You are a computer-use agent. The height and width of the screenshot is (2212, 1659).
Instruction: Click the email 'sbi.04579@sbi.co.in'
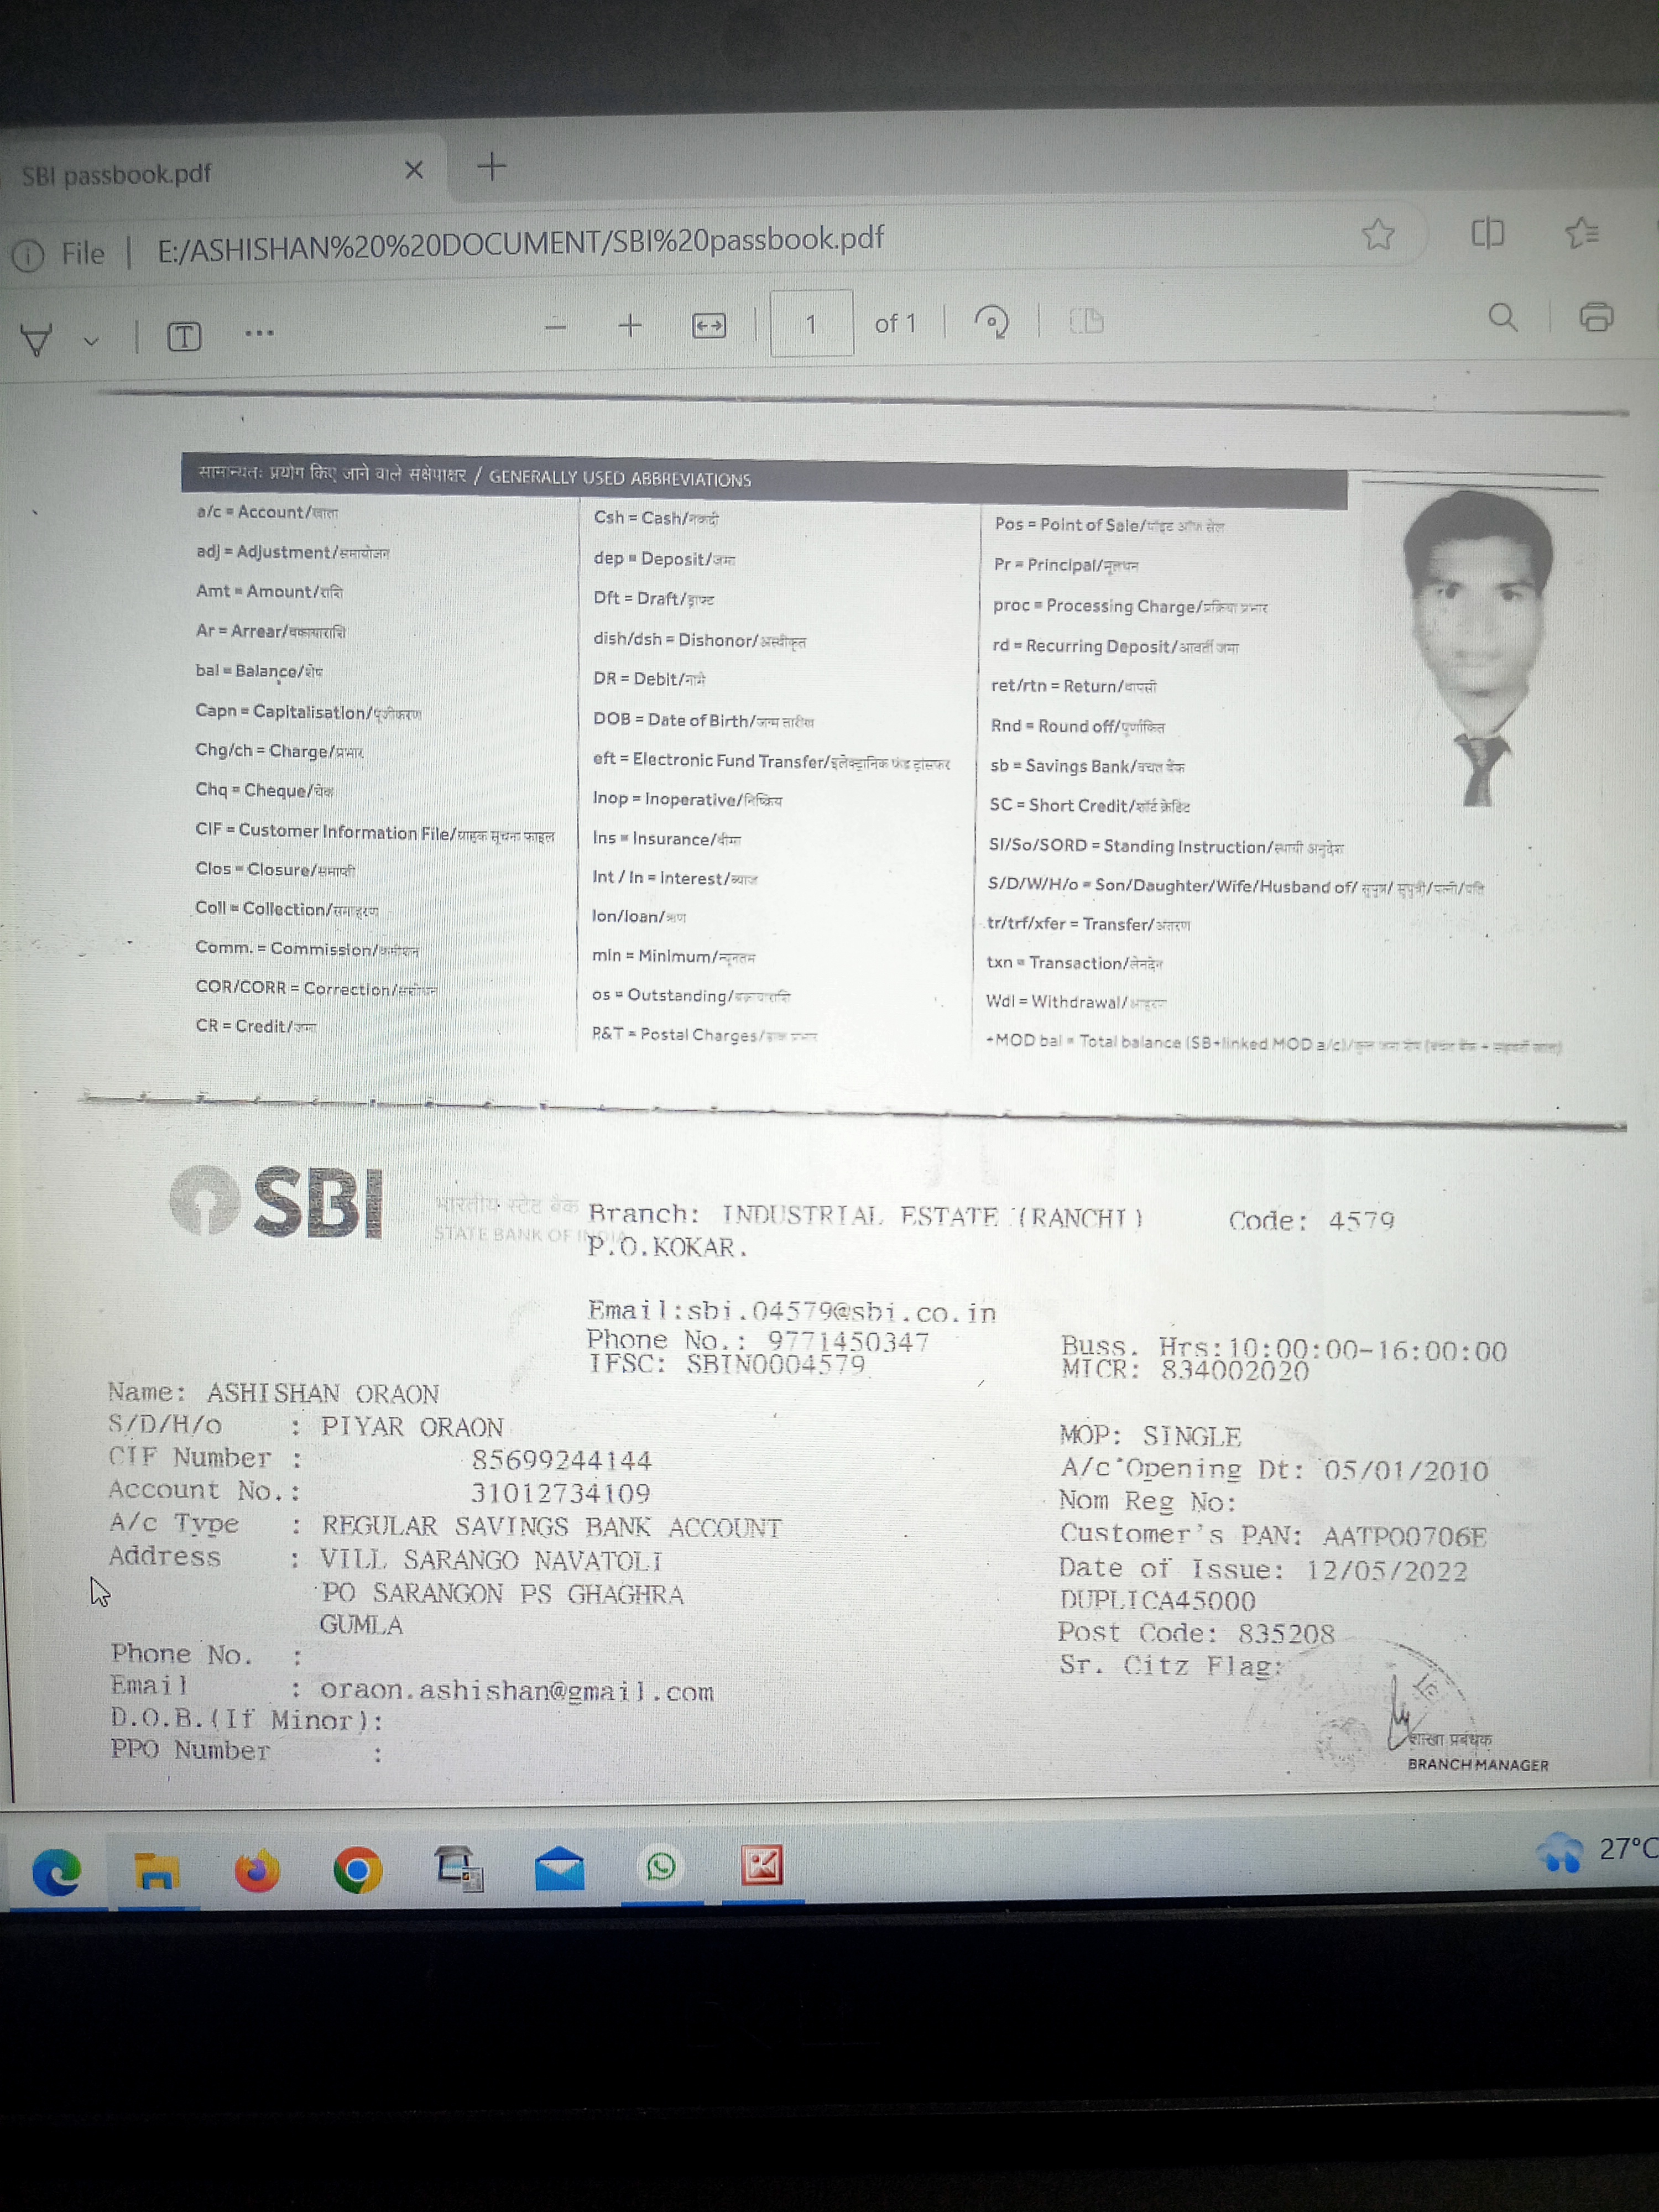(841, 1312)
